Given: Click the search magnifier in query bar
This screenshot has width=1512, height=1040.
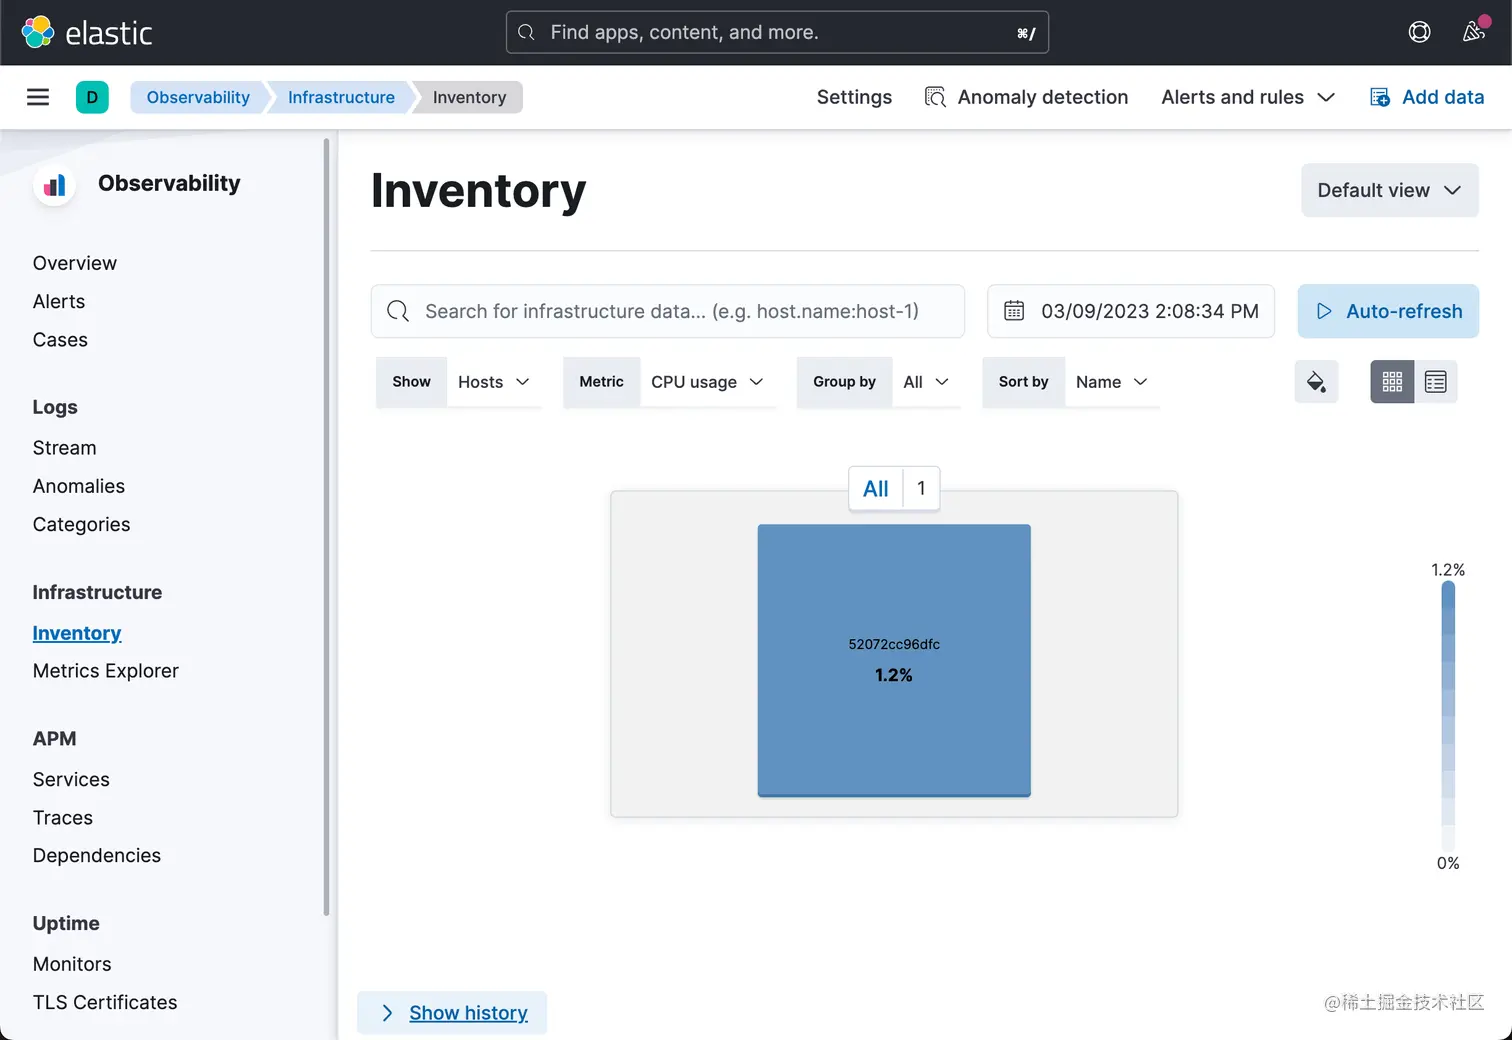Looking at the screenshot, I should pyautogui.click(x=398, y=311).
